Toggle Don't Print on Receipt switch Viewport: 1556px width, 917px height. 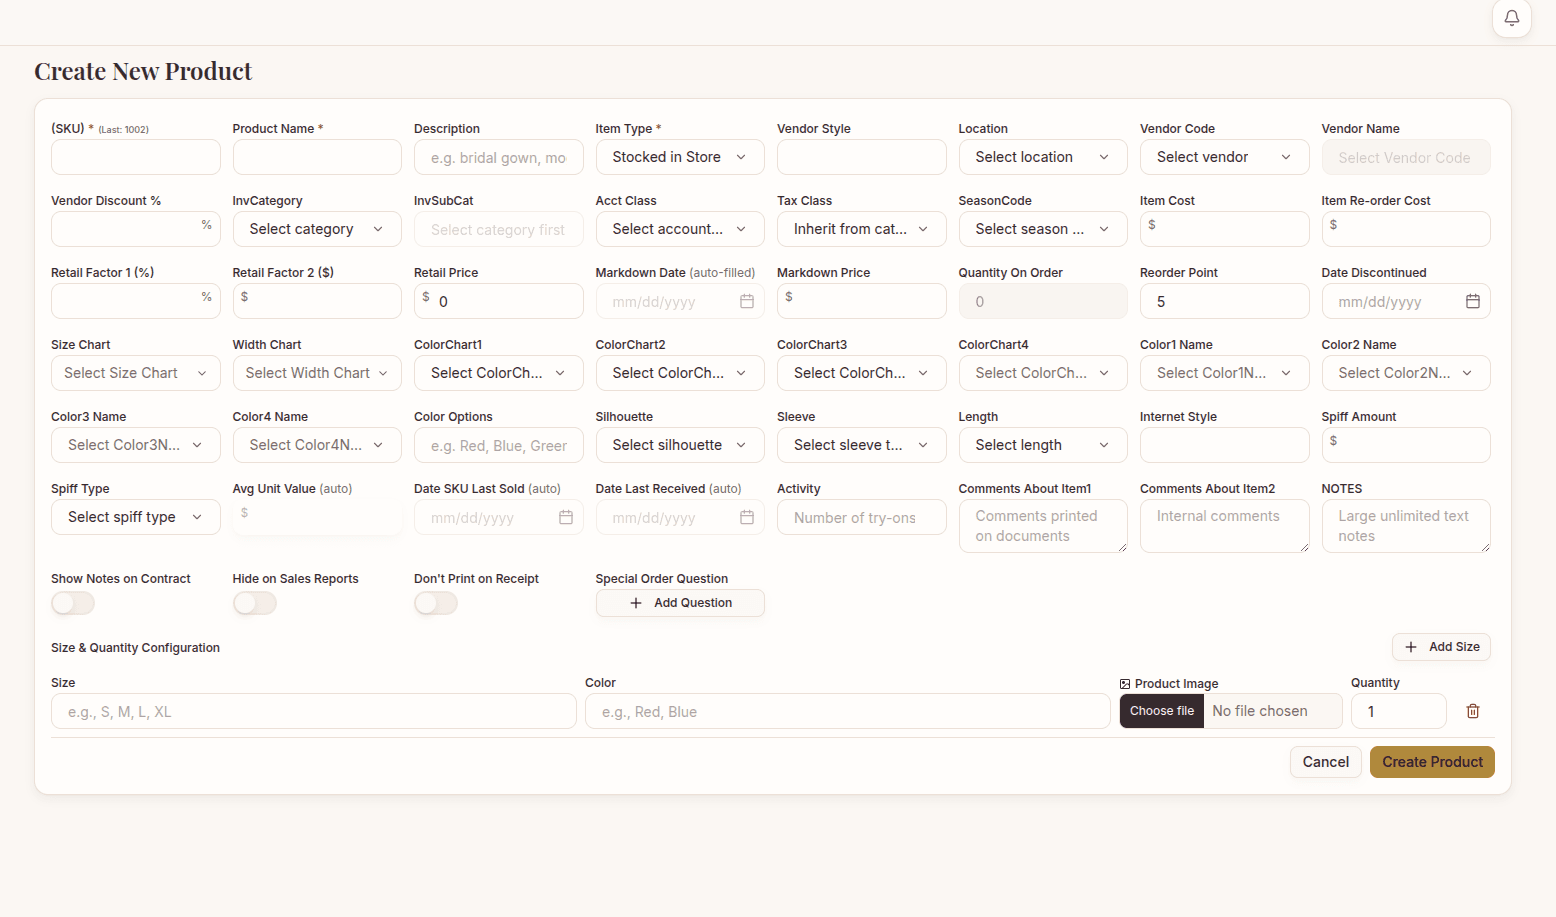[x=436, y=603]
